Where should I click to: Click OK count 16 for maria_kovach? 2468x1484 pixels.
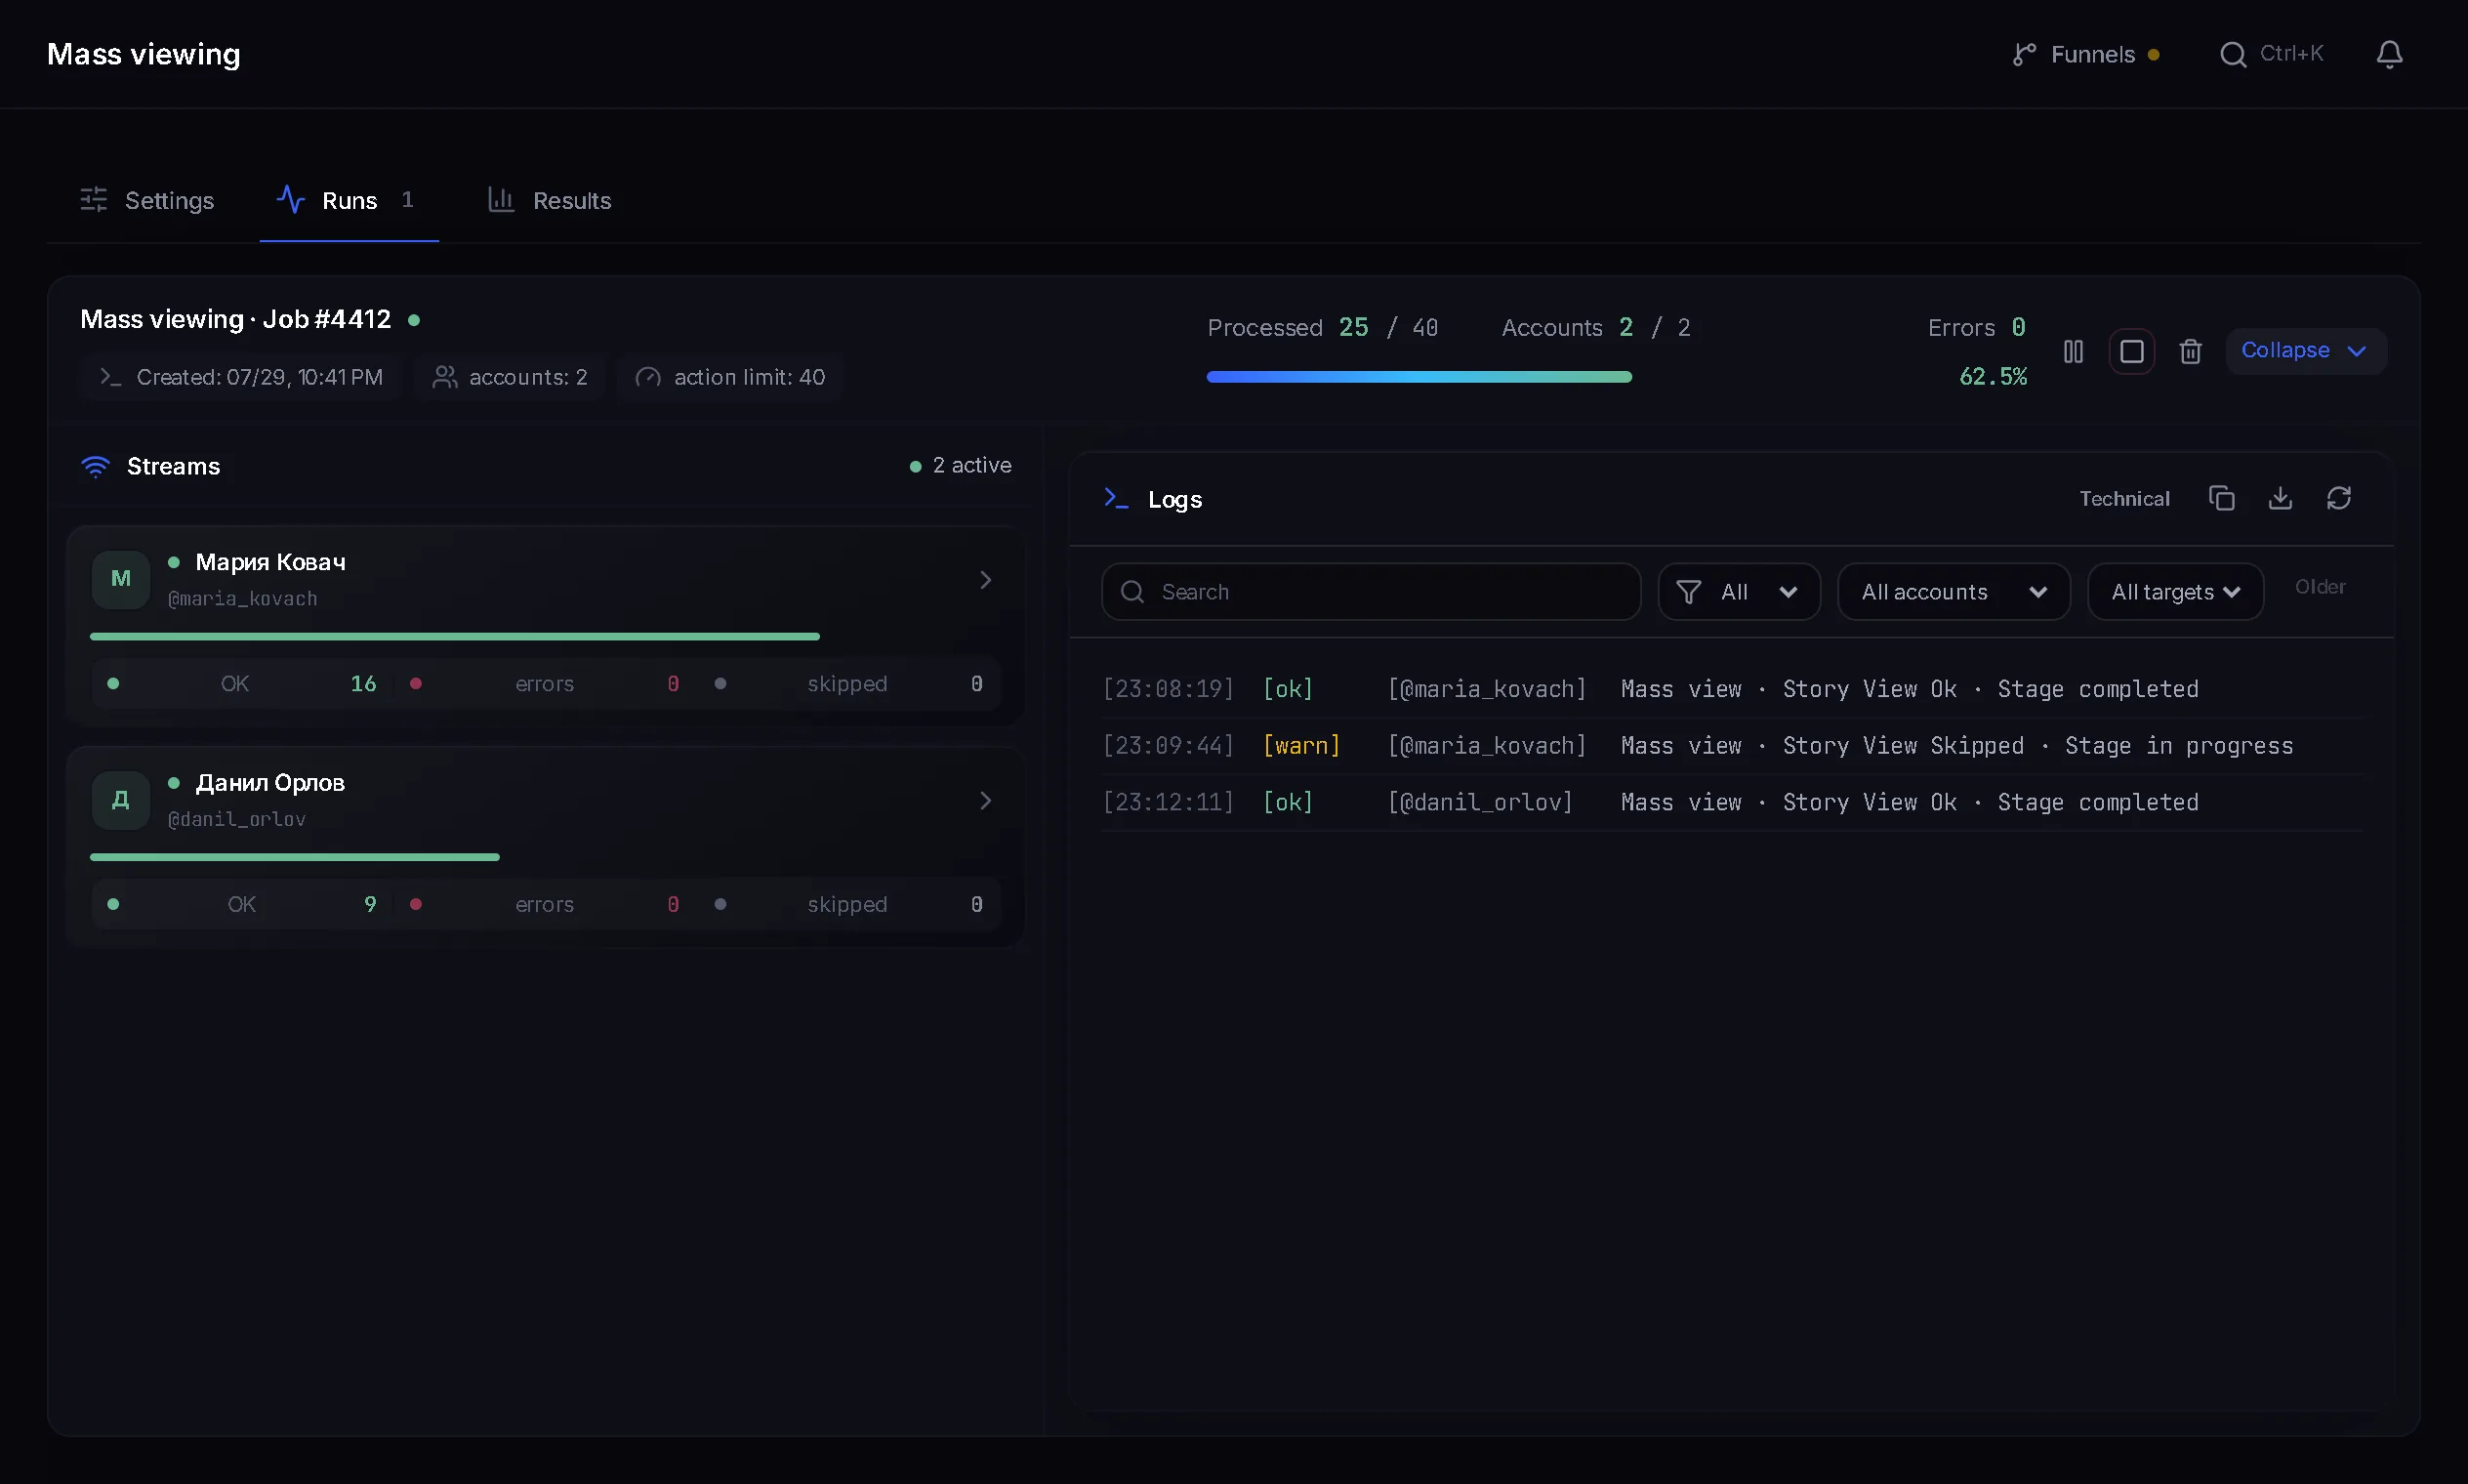click(x=363, y=684)
